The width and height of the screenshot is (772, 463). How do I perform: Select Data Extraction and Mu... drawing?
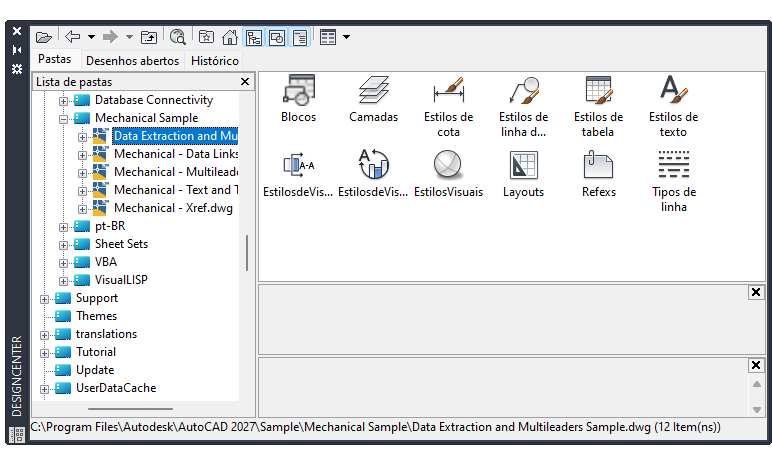coord(175,136)
